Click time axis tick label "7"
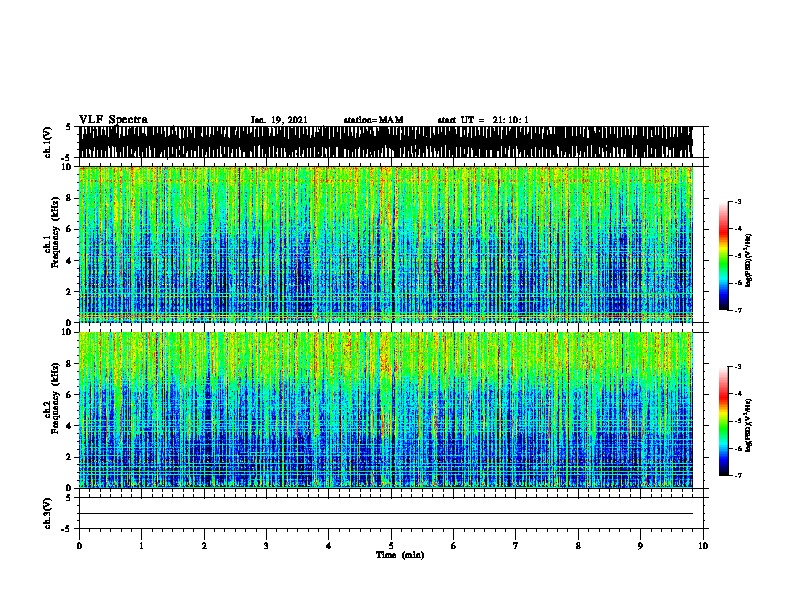The image size is (792, 612). pyautogui.click(x=516, y=546)
